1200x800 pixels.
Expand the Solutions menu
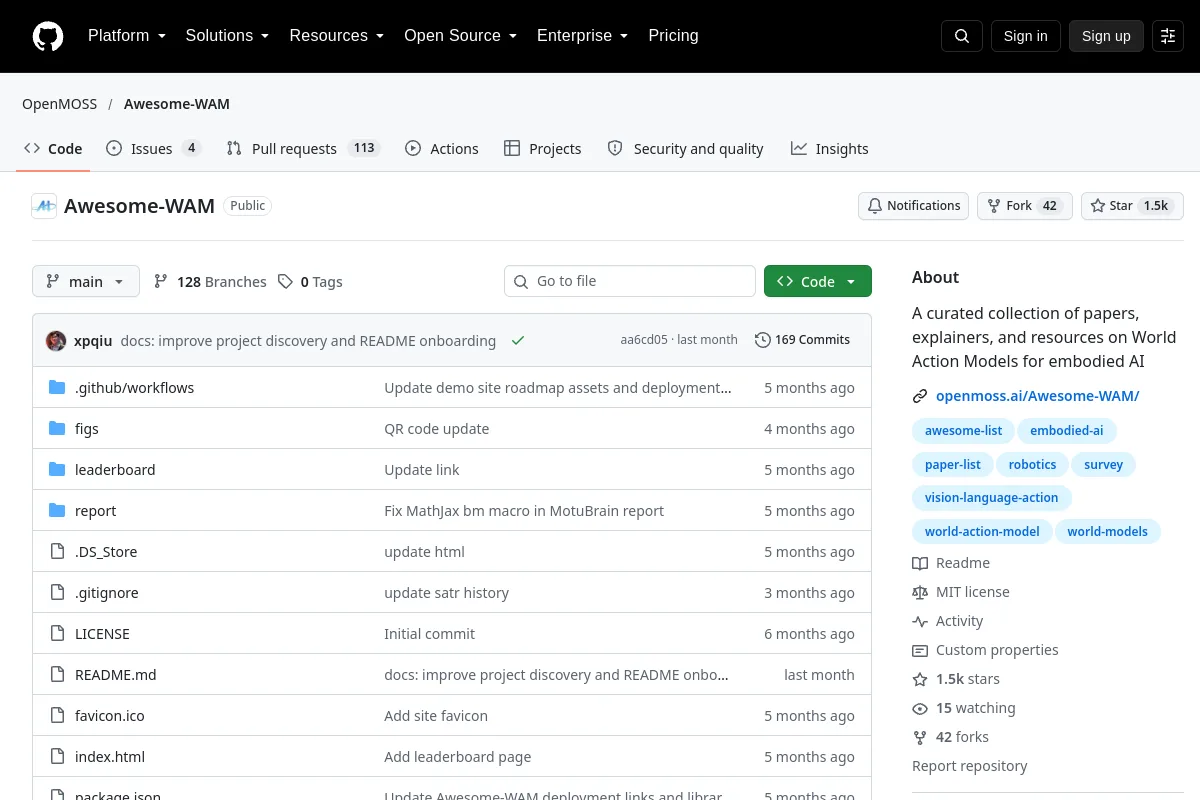click(227, 36)
